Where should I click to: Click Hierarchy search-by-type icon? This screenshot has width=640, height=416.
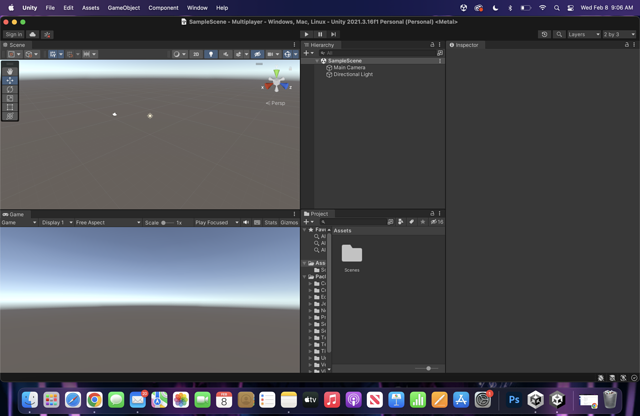440,53
